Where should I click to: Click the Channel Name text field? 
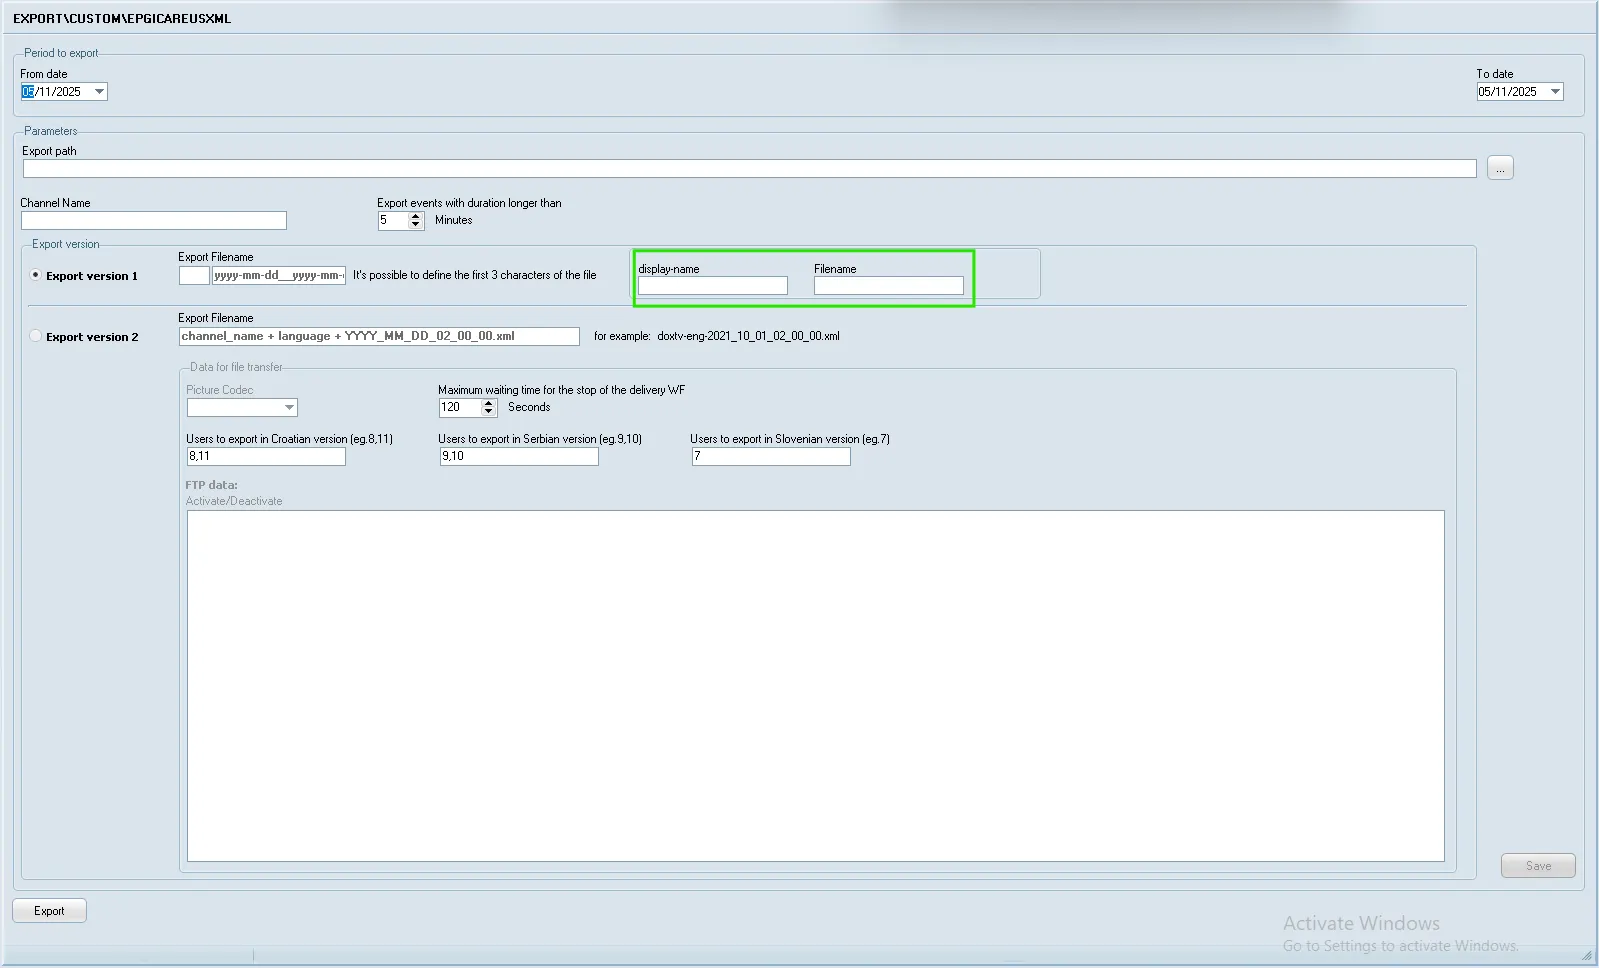[x=153, y=221]
